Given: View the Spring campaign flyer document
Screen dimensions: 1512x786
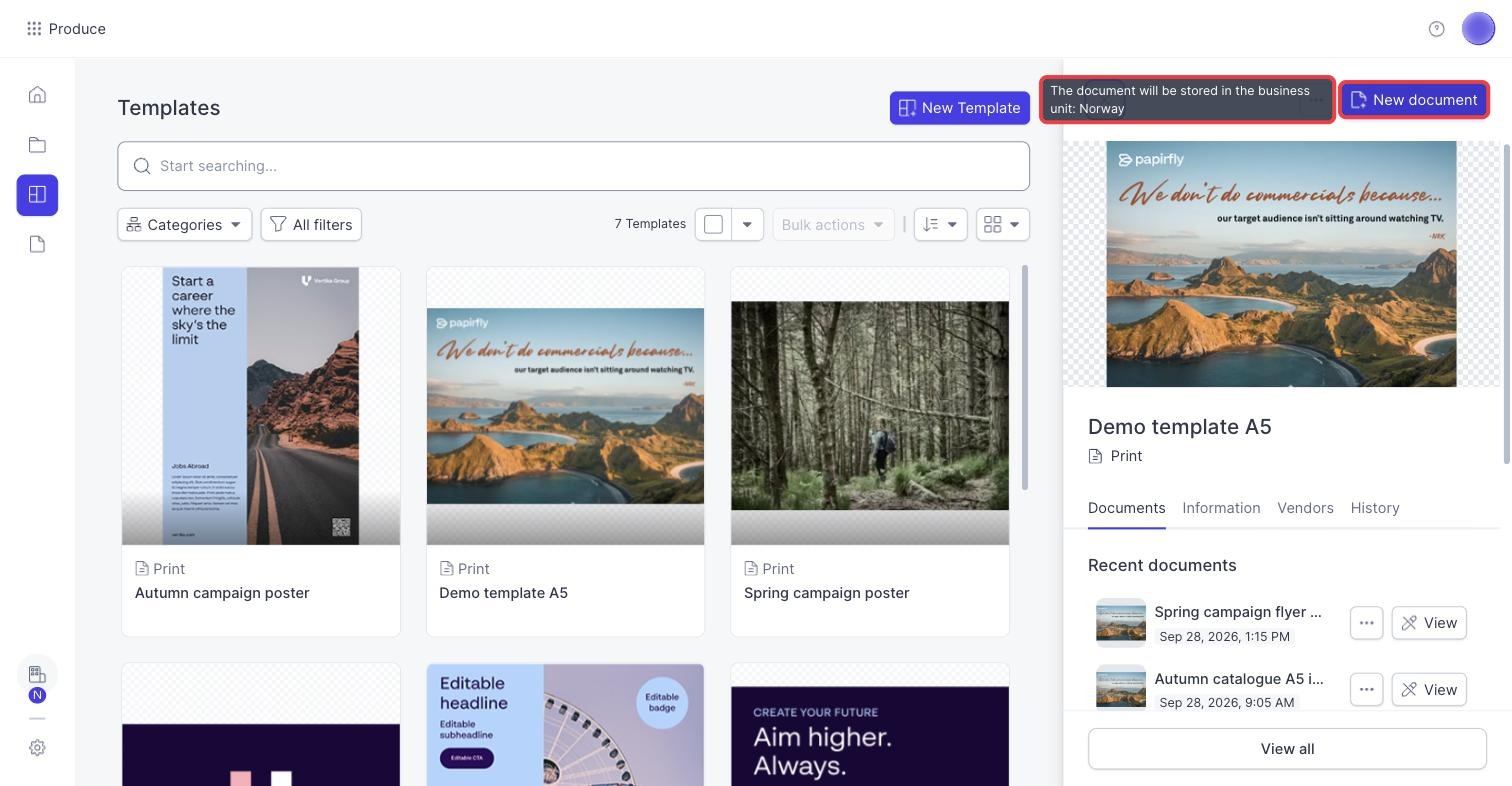Looking at the screenshot, I should [x=1429, y=623].
